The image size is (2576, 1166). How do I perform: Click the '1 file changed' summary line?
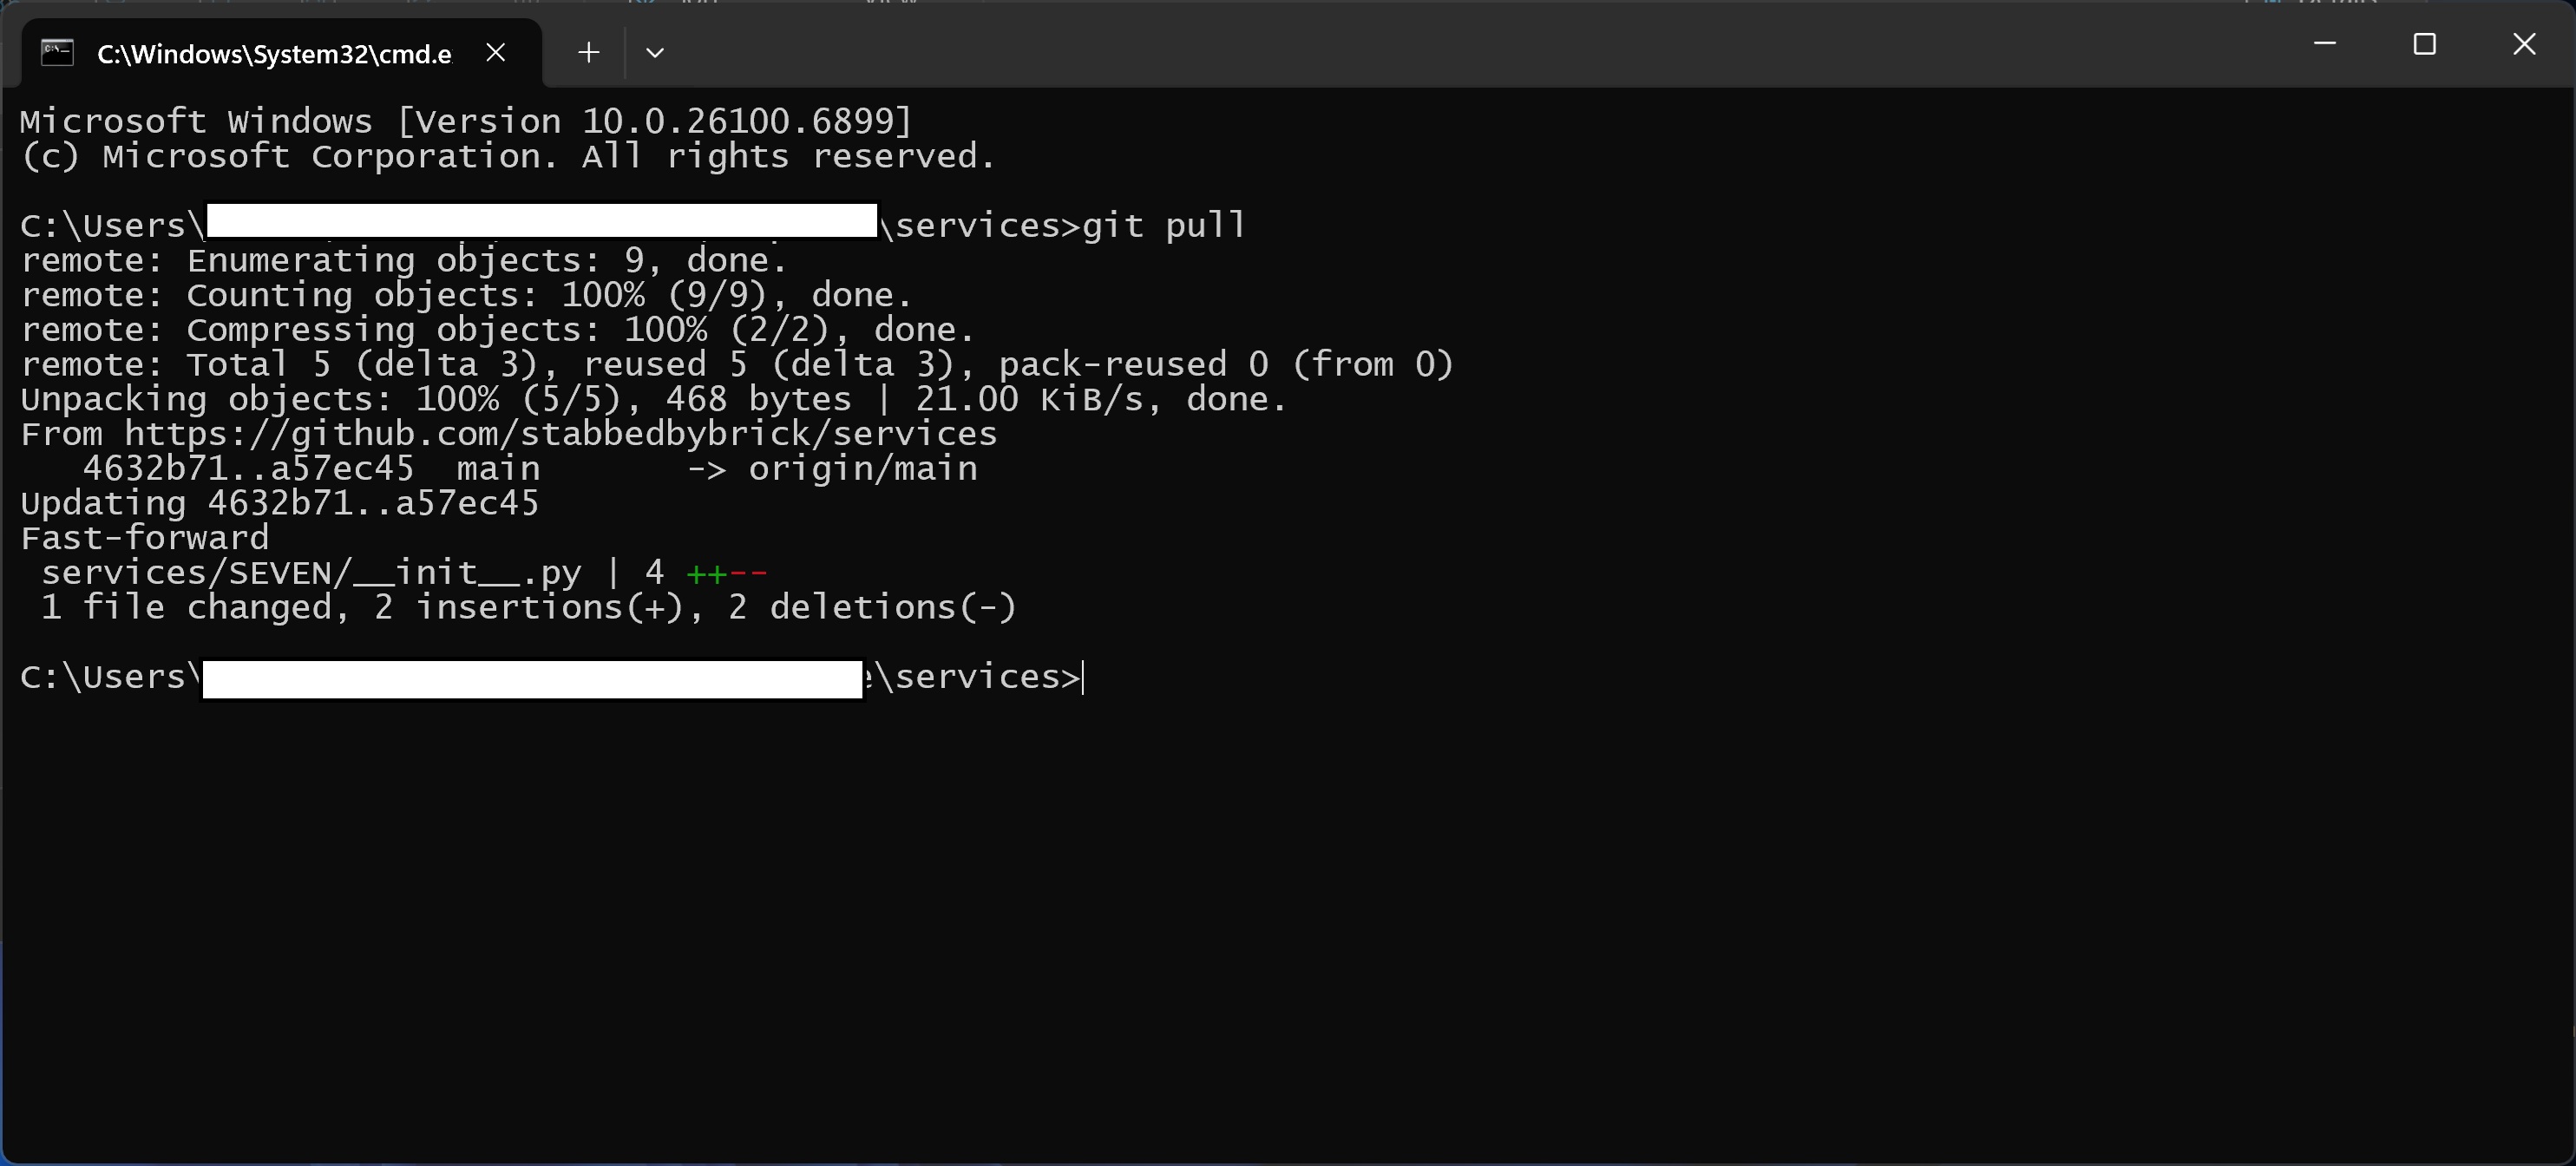528,608
